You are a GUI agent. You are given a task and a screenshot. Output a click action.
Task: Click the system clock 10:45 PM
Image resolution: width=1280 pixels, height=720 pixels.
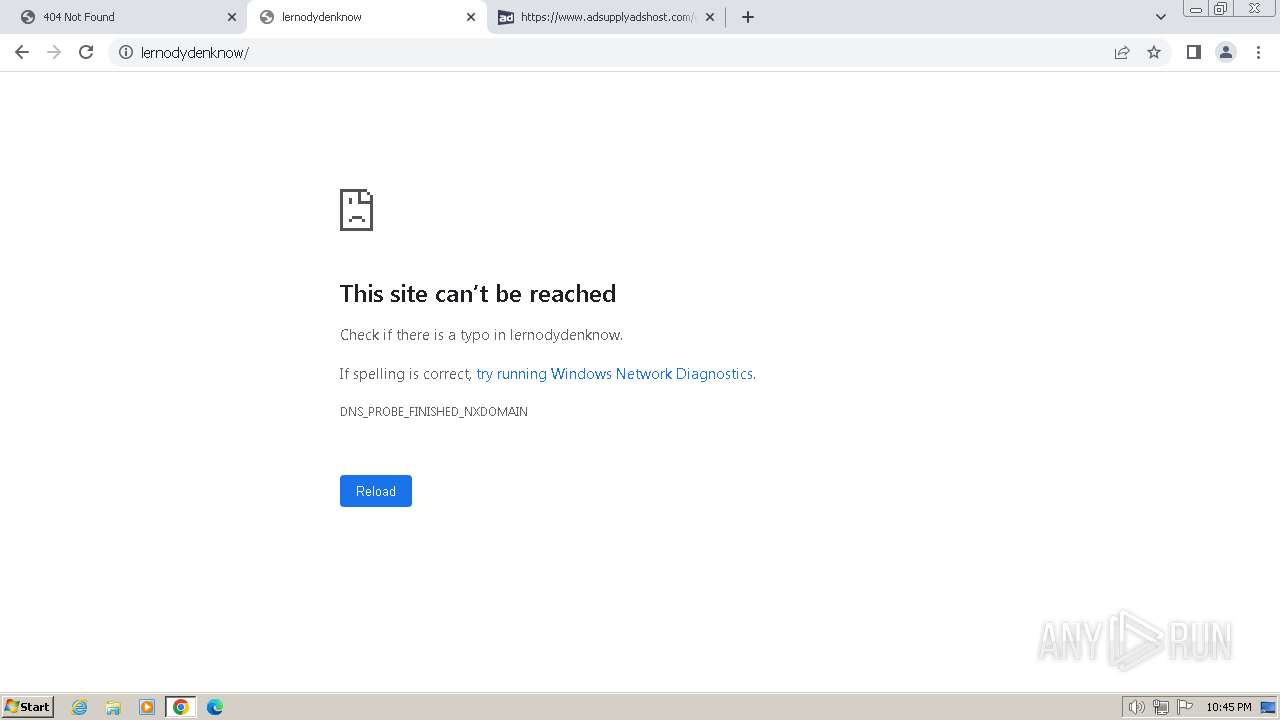point(1229,707)
